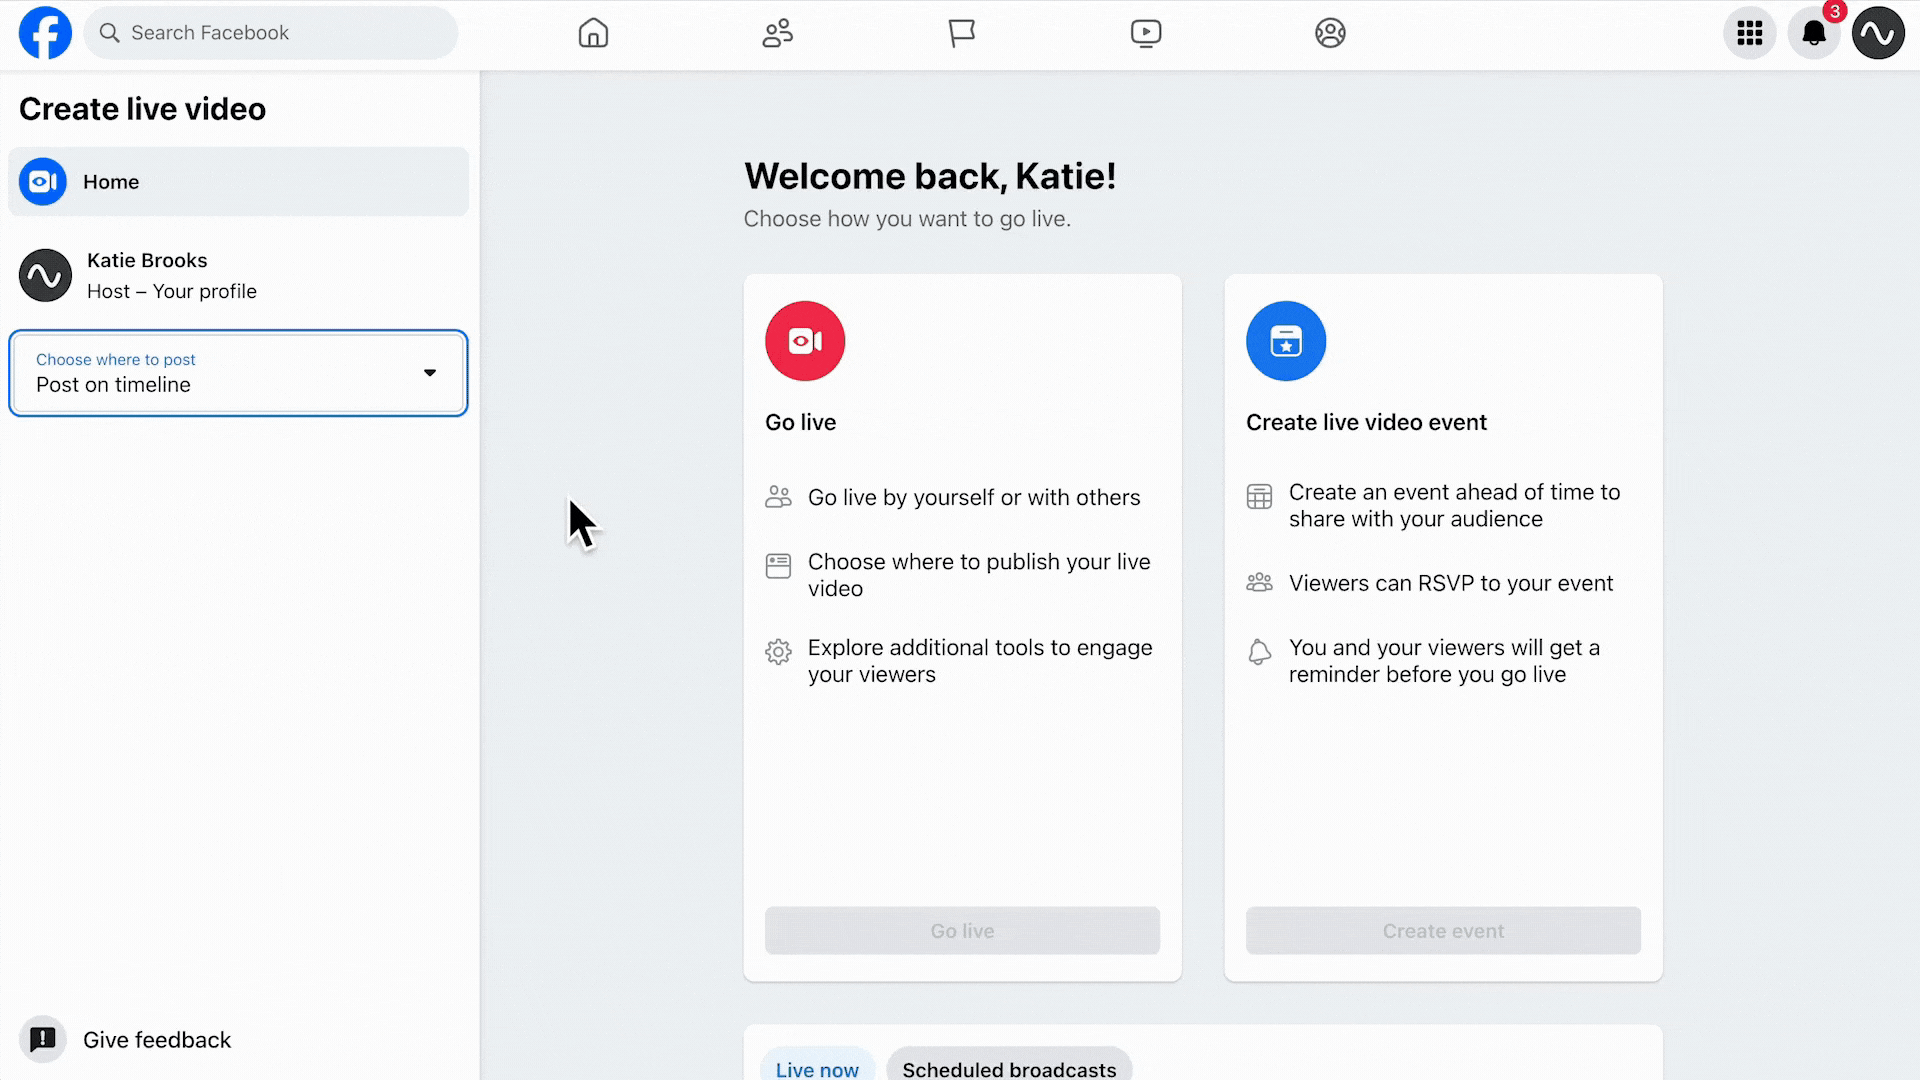Open the Watch video icon
The width and height of the screenshot is (1920, 1080).
pyautogui.click(x=1146, y=33)
